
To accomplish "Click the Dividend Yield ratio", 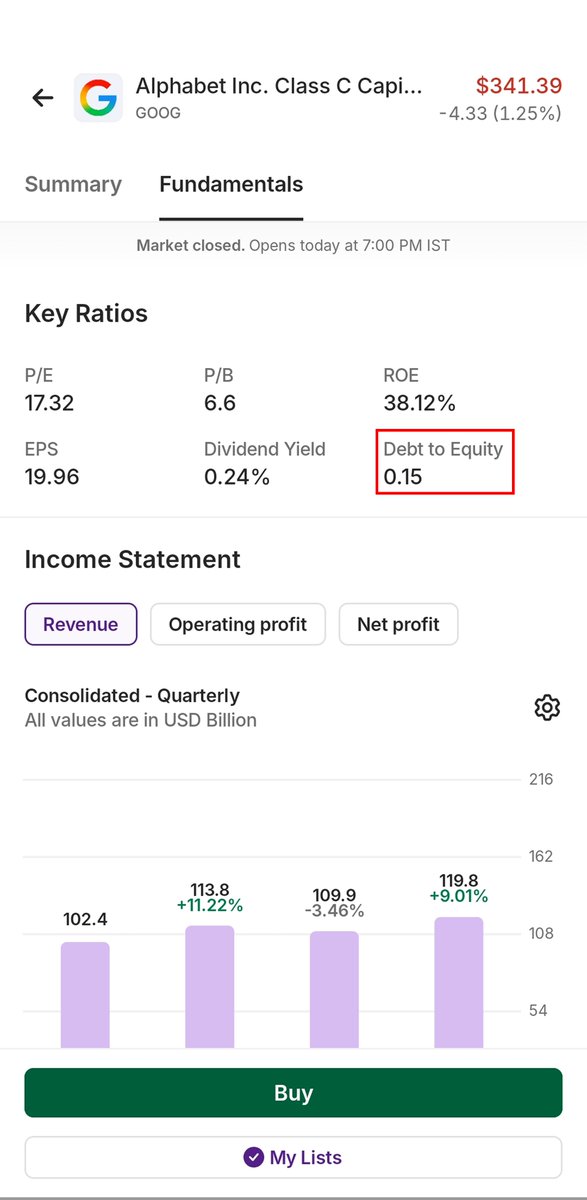I will [x=264, y=463].
